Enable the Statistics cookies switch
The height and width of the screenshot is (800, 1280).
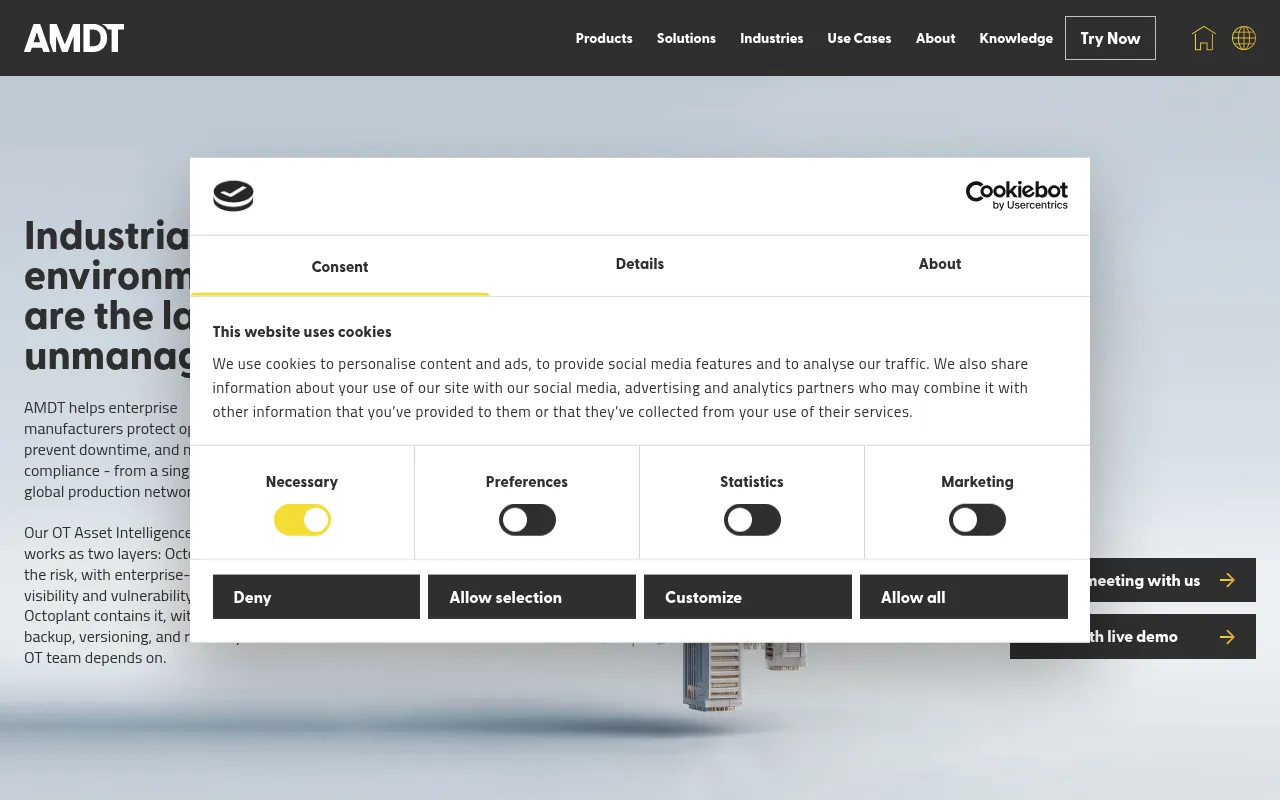tap(752, 520)
